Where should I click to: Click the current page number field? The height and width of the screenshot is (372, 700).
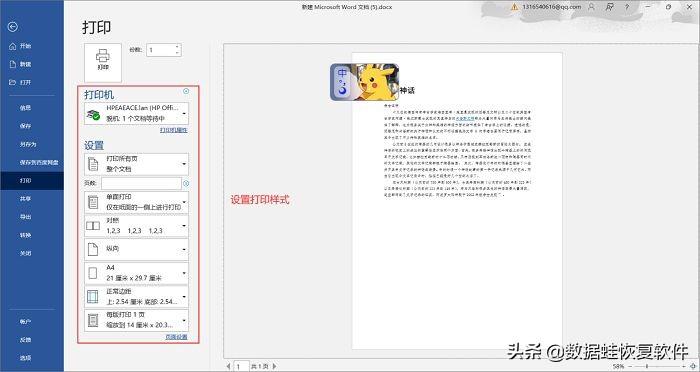coord(242,367)
